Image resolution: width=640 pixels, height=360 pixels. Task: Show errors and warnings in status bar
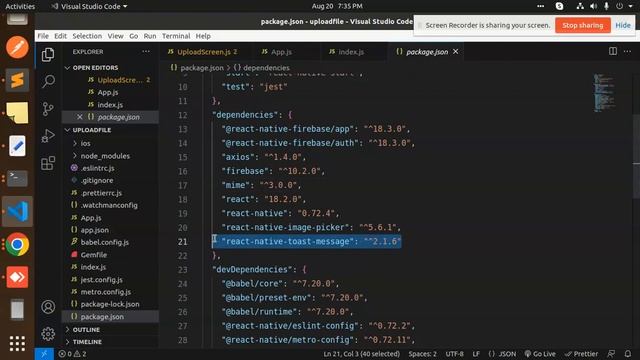[72, 354]
